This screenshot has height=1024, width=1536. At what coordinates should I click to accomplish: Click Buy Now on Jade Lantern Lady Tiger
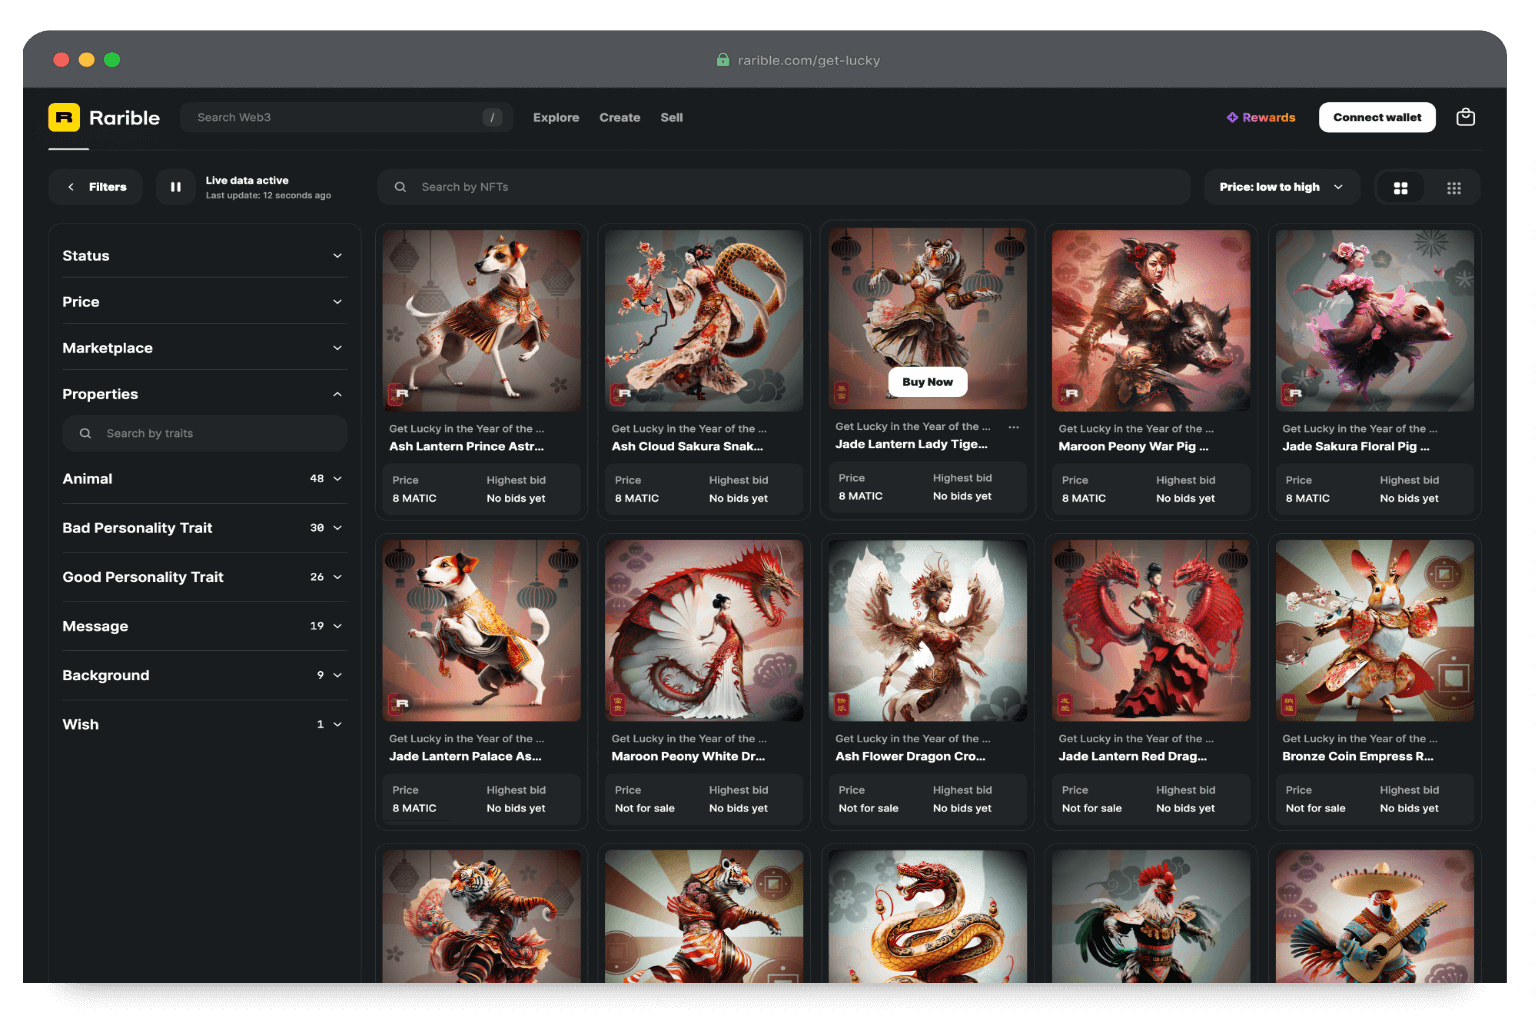[x=928, y=382]
